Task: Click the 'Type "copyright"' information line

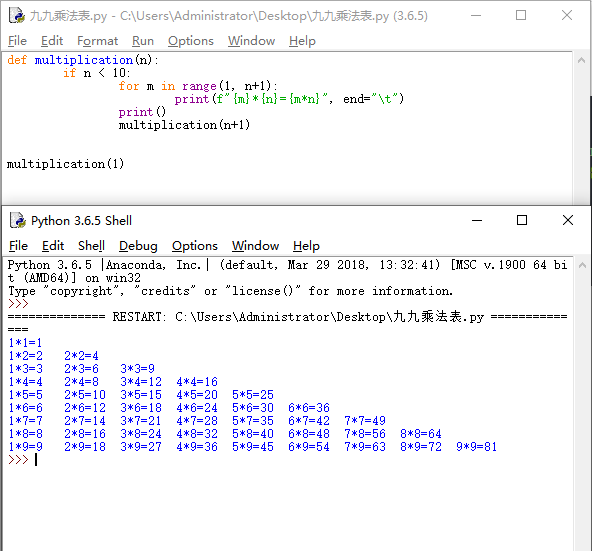Action: (x=230, y=291)
